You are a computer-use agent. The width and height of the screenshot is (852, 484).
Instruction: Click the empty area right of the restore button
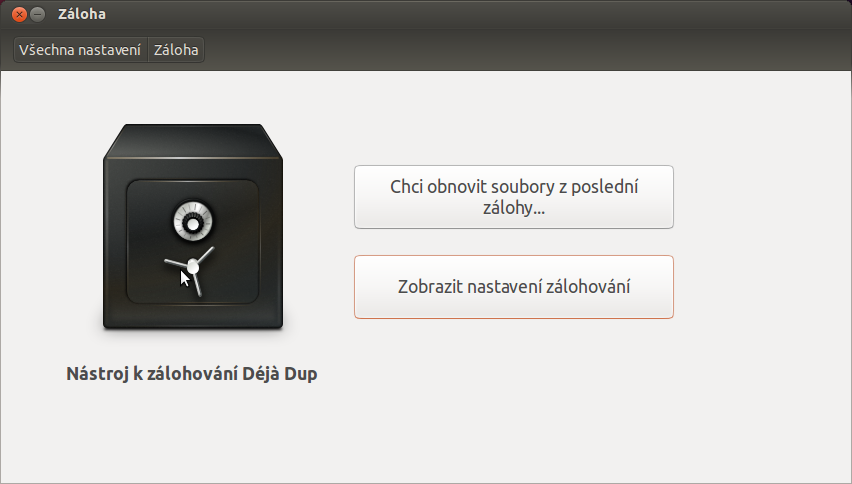tap(761, 197)
